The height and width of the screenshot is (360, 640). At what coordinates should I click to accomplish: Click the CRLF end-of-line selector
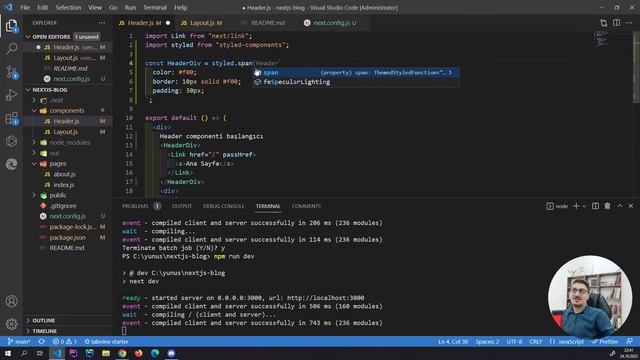tap(536, 342)
